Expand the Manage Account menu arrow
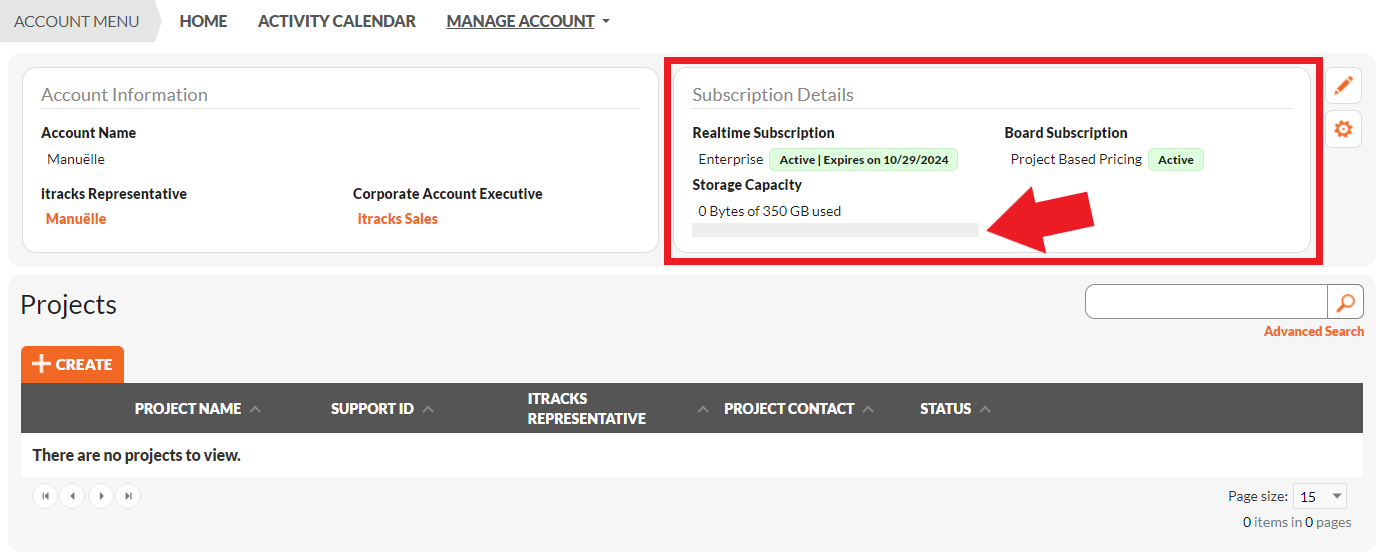 tap(606, 22)
